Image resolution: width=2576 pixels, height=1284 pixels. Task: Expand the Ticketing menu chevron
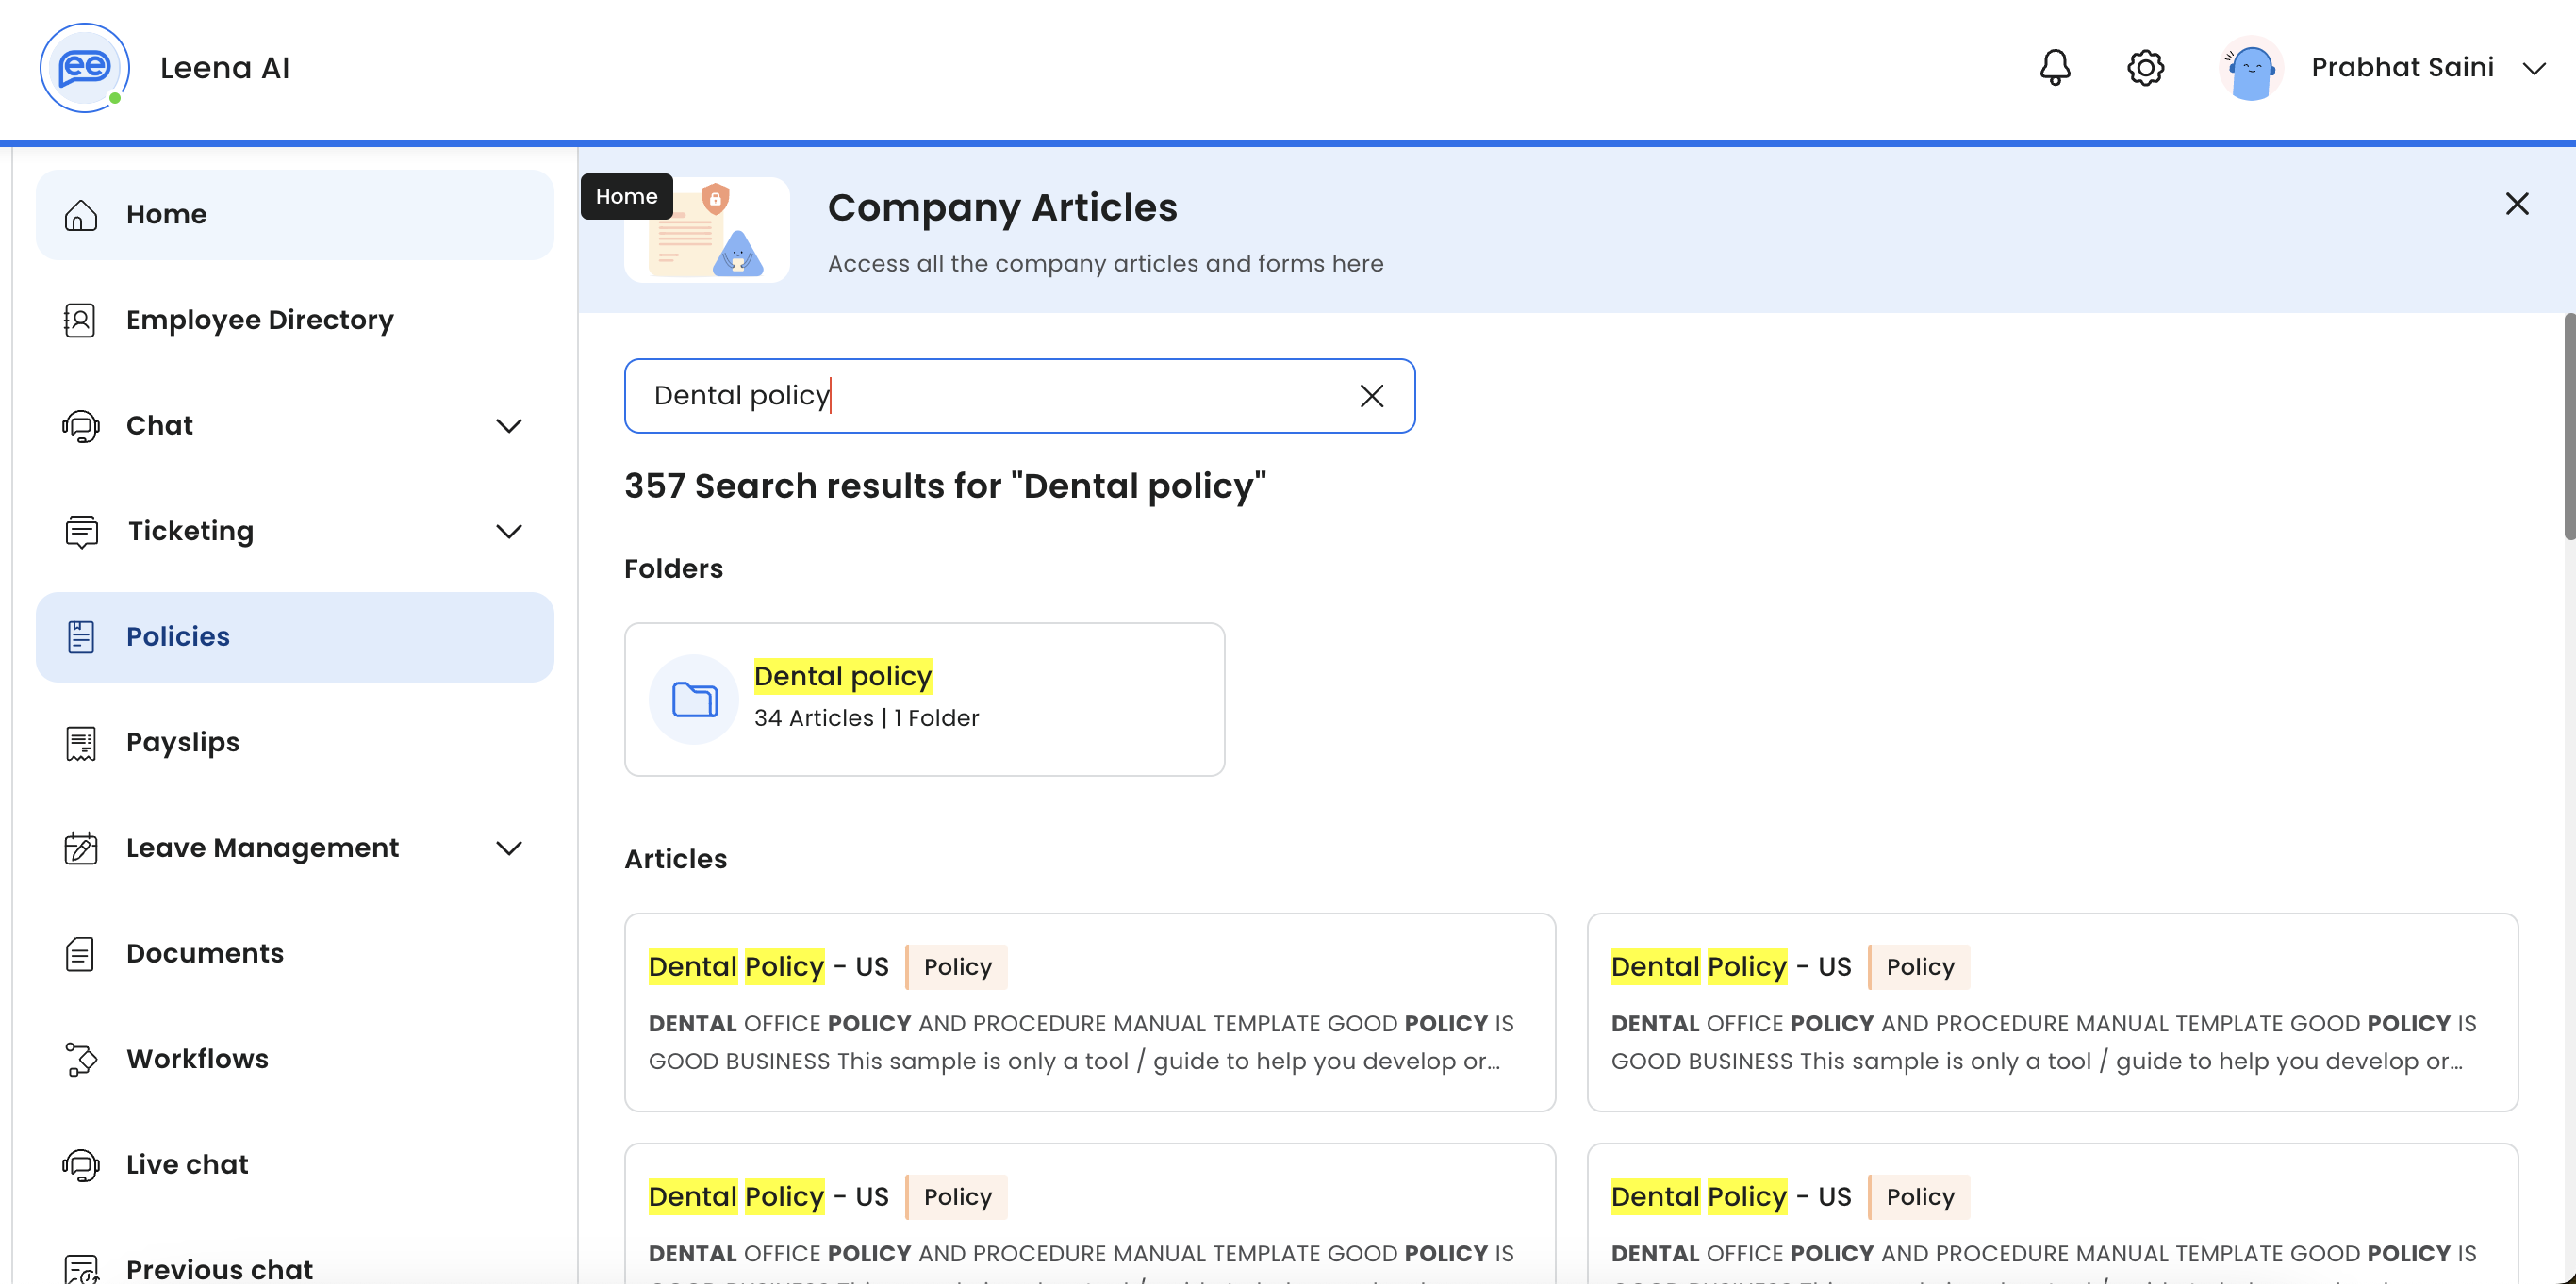tap(508, 531)
